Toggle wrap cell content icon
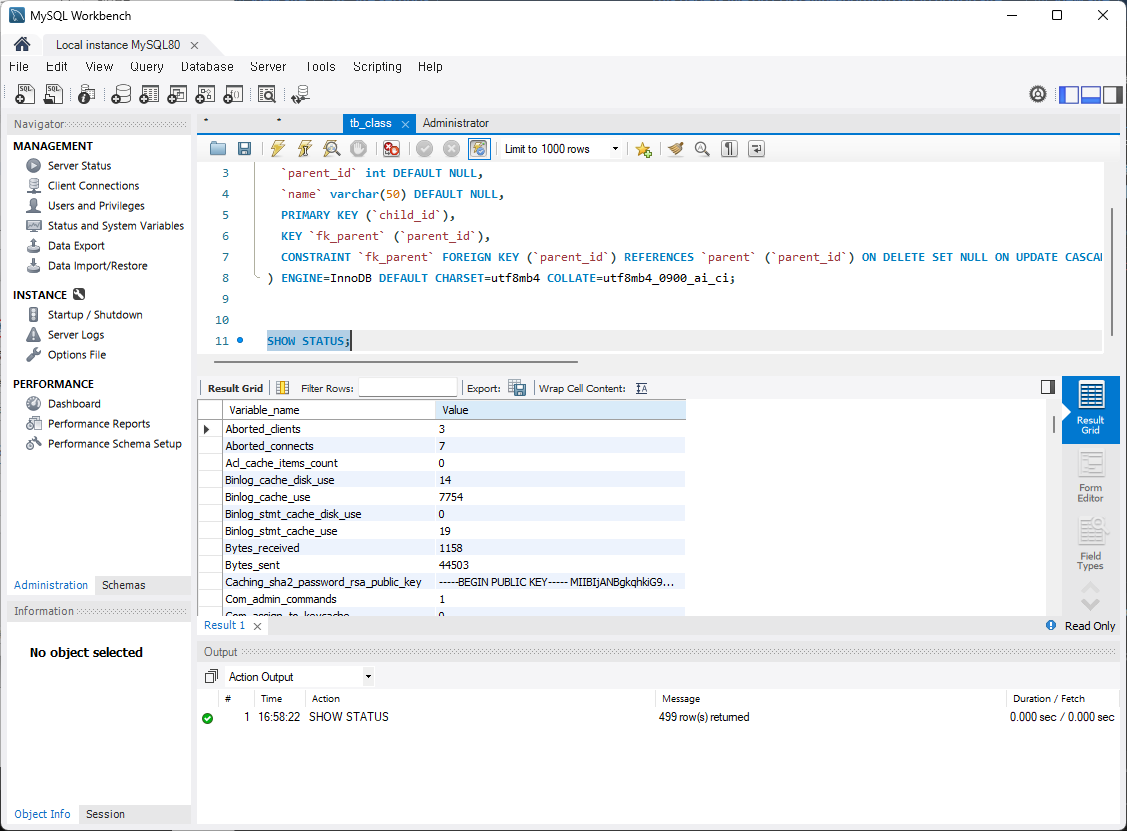The height and width of the screenshot is (831, 1127). 642,388
